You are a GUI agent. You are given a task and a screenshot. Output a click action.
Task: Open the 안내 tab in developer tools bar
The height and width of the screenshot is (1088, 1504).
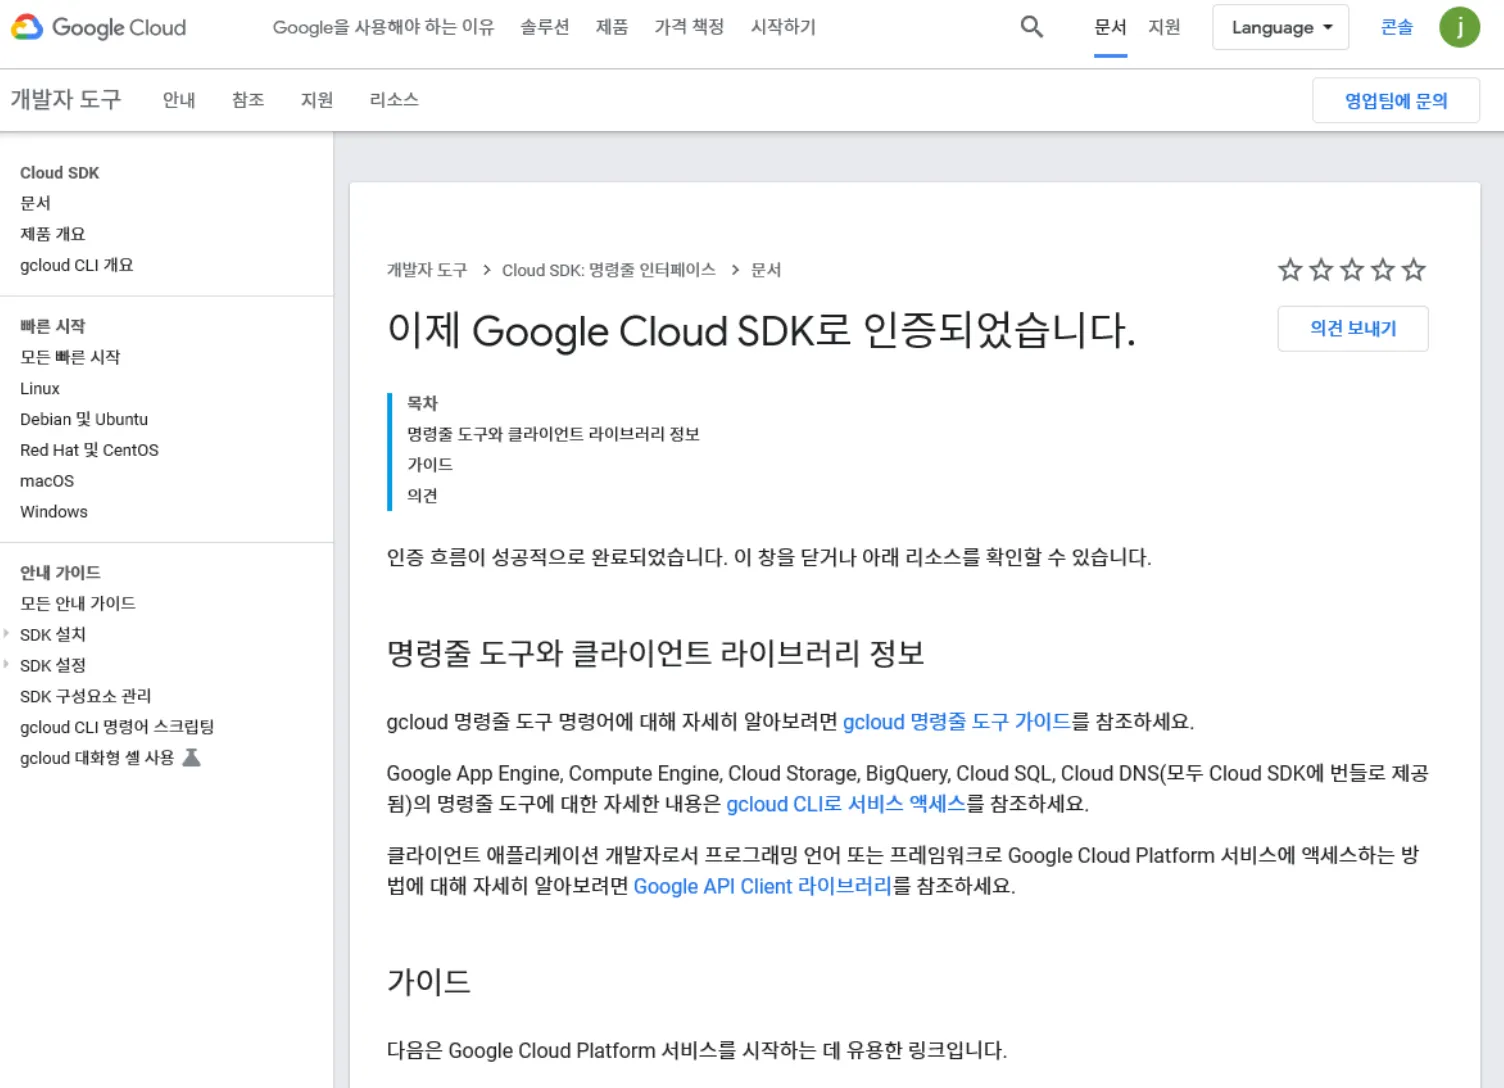point(179,100)
